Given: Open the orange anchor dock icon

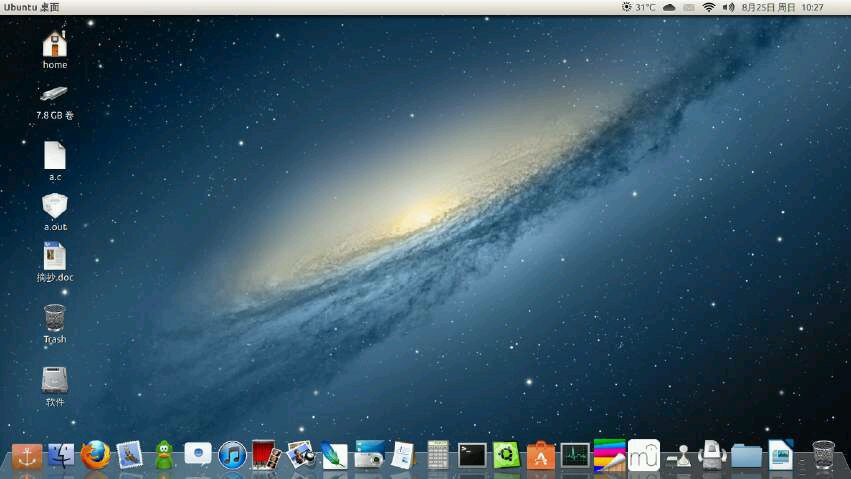Looking at the screenshot, I should click(27, 456).
